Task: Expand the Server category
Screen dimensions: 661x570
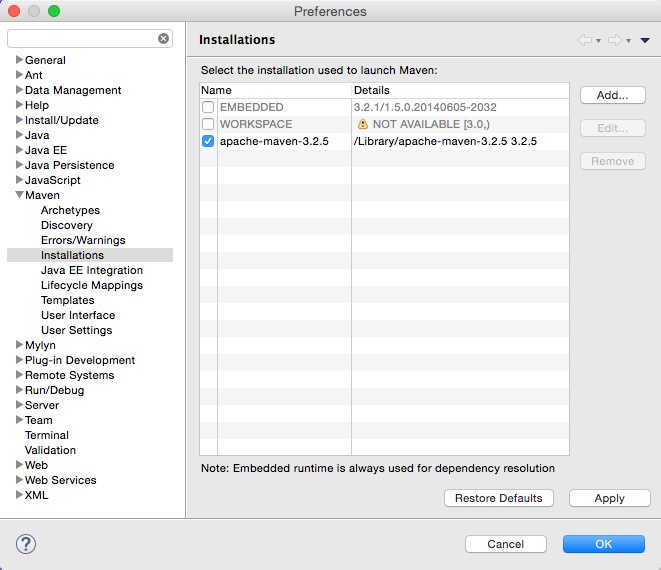Action: [19, 405]
